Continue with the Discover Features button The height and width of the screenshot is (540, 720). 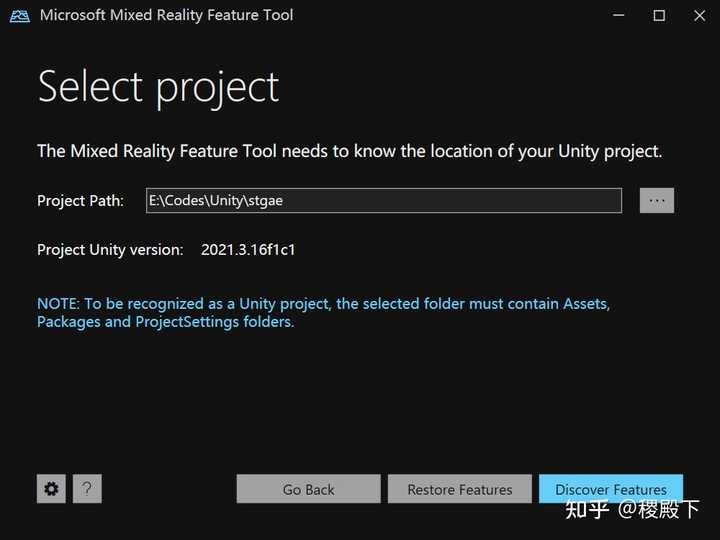coord(611,489)
